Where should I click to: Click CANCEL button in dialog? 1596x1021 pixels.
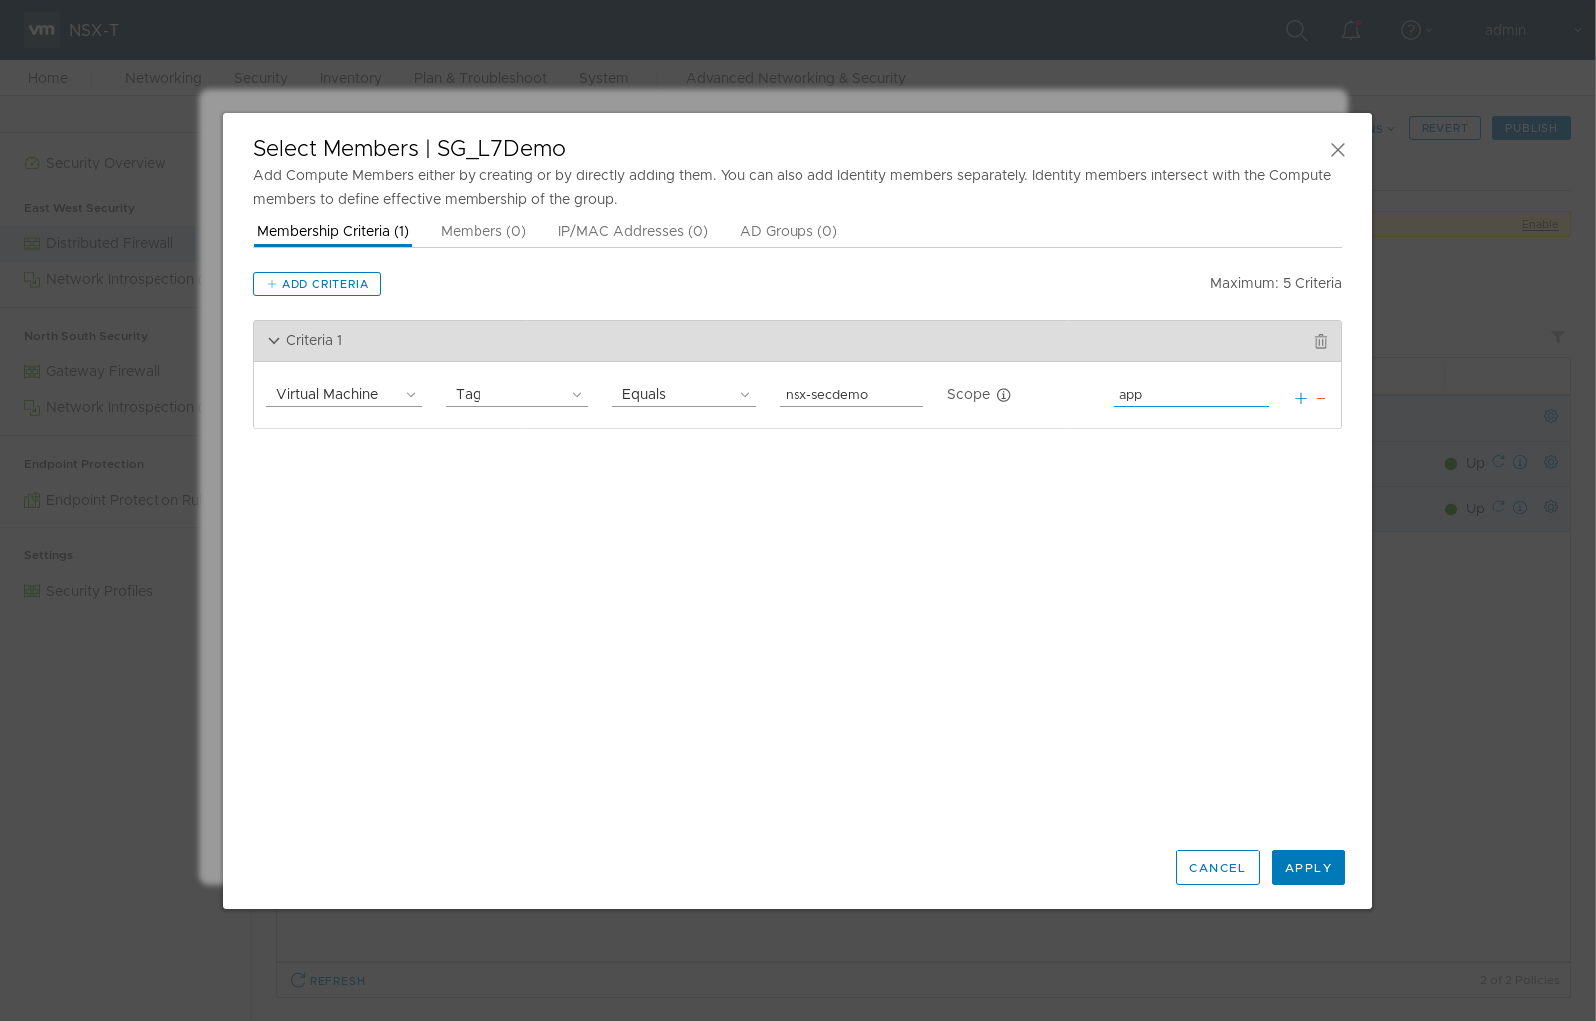(x=1217, y=868)
